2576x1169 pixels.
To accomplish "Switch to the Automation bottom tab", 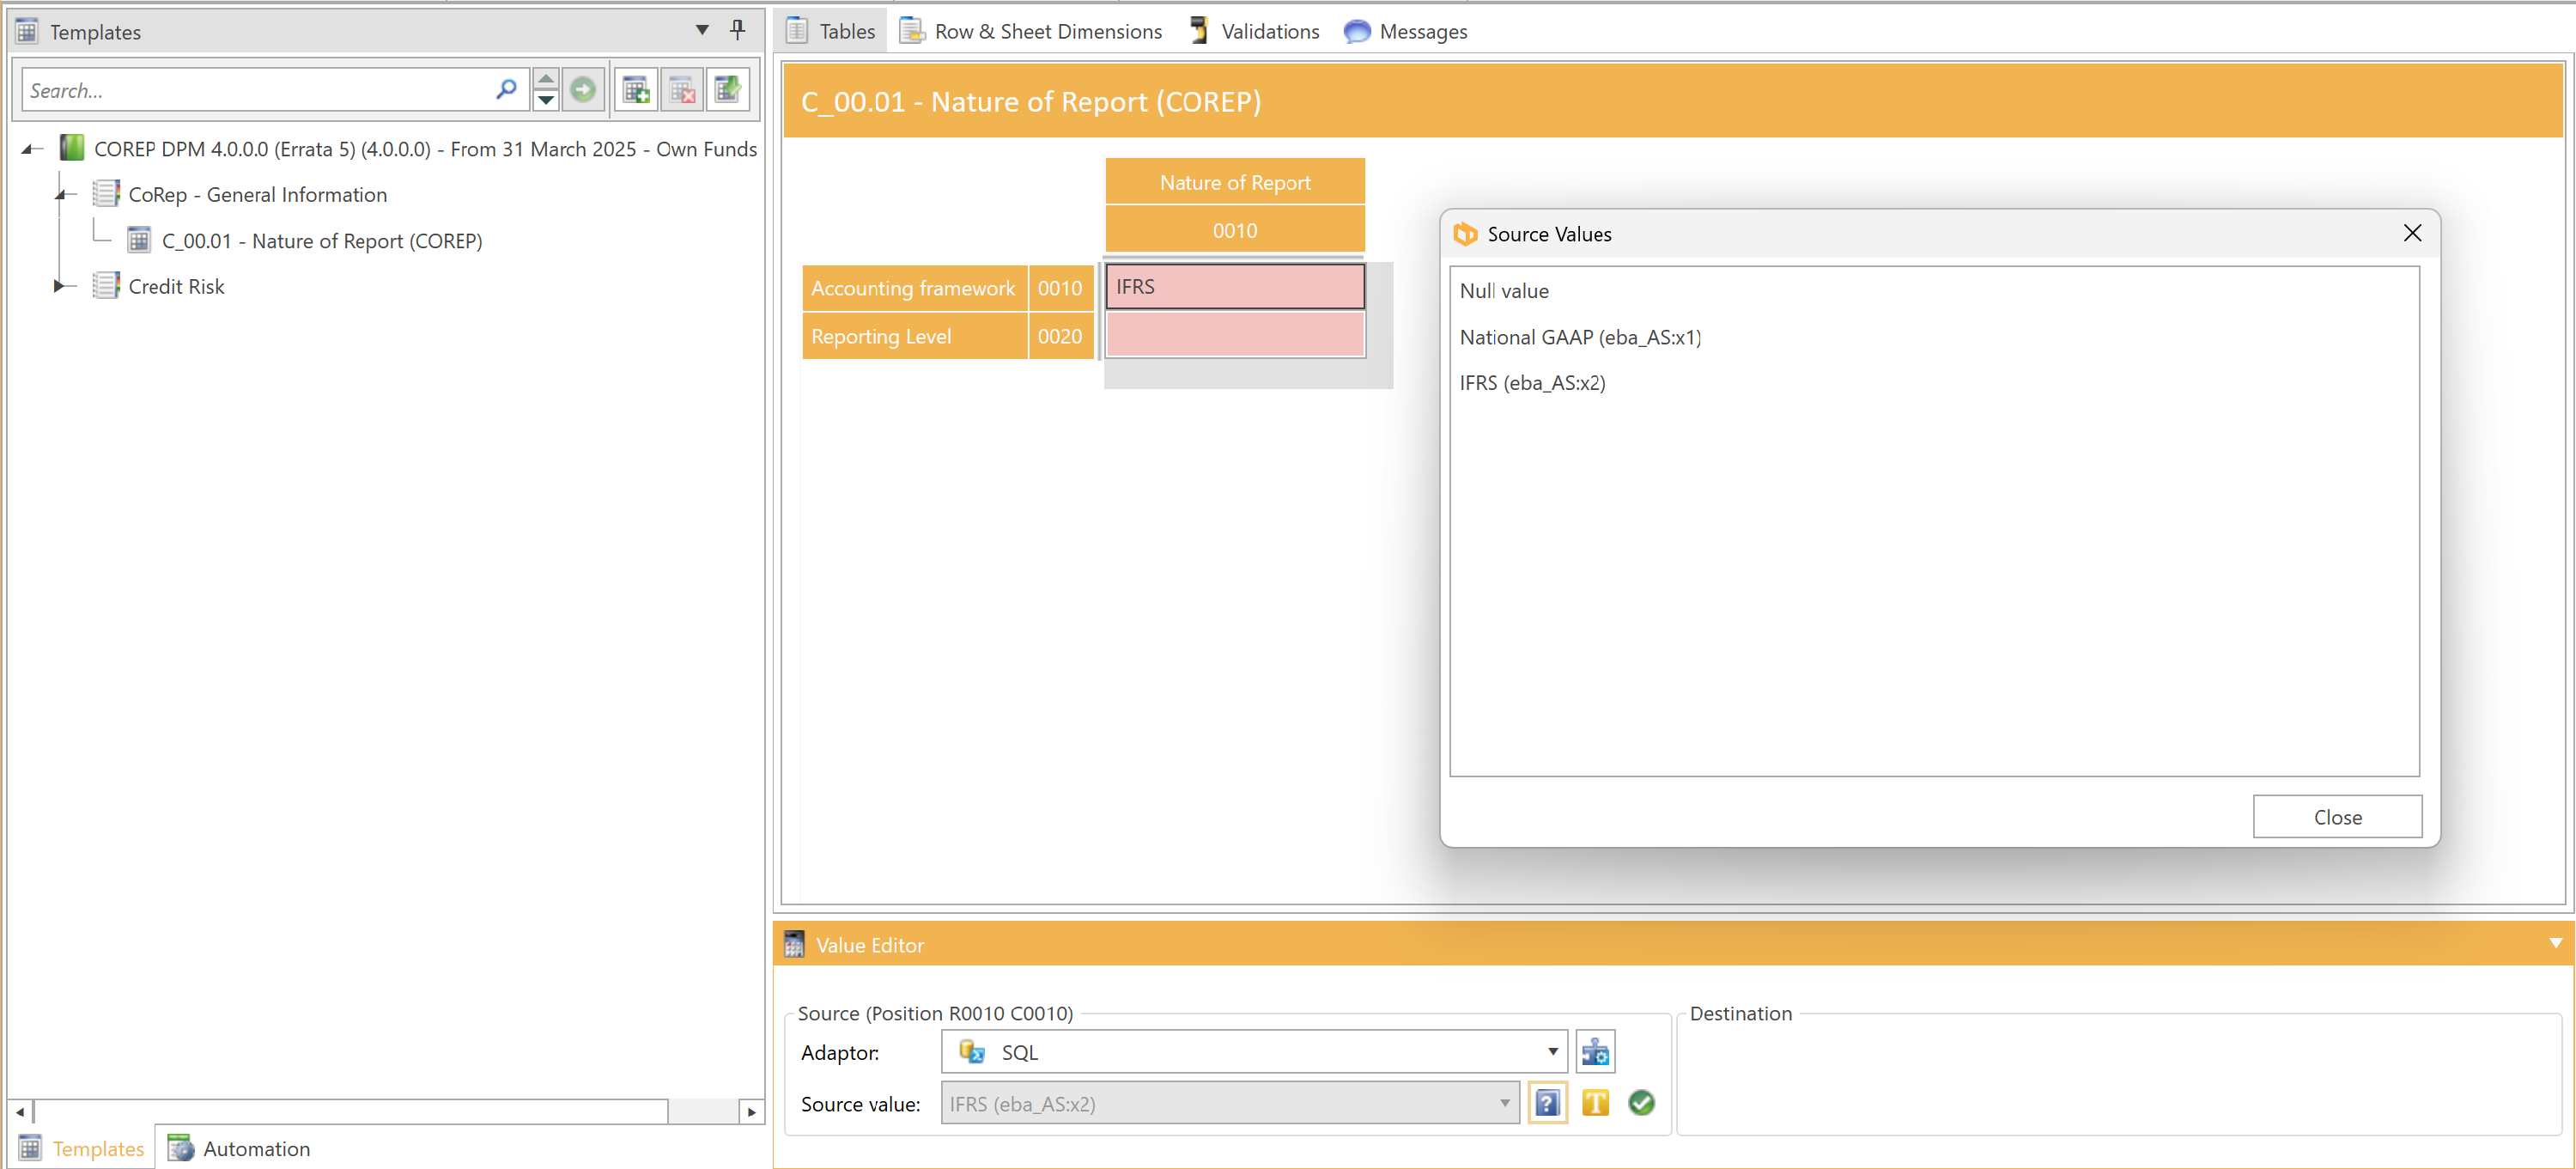I will coord(239,1148).
